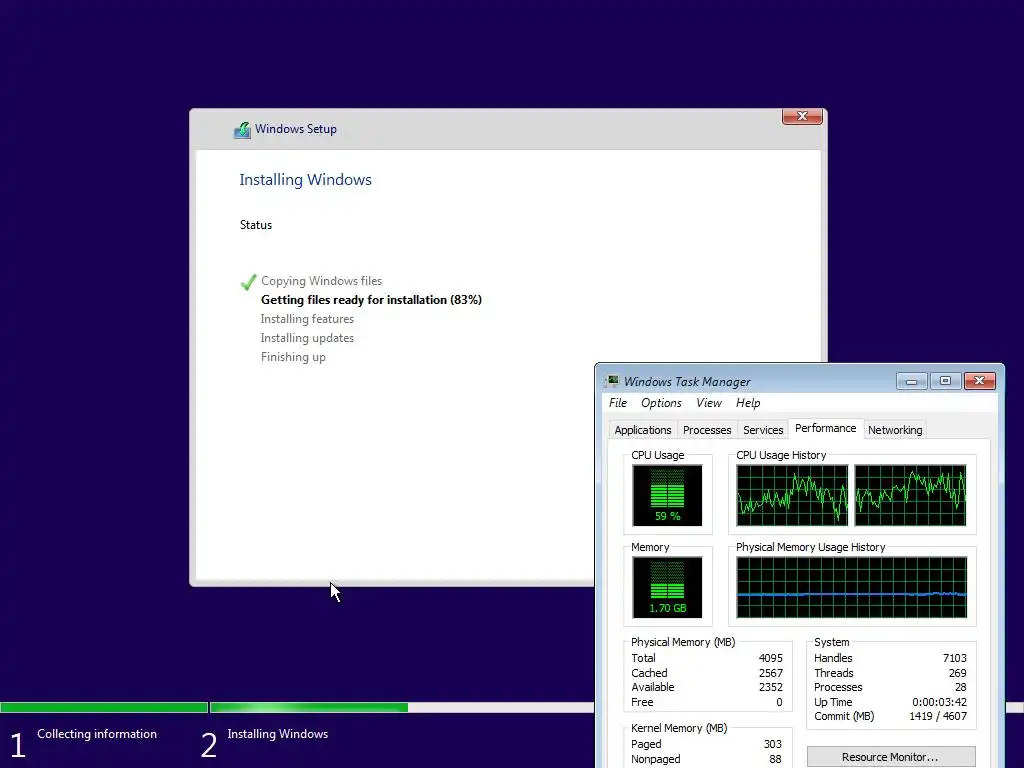This screenshot has height=768, width=1024.
Task: Click the Threads value 269
Action: point(957,673)
